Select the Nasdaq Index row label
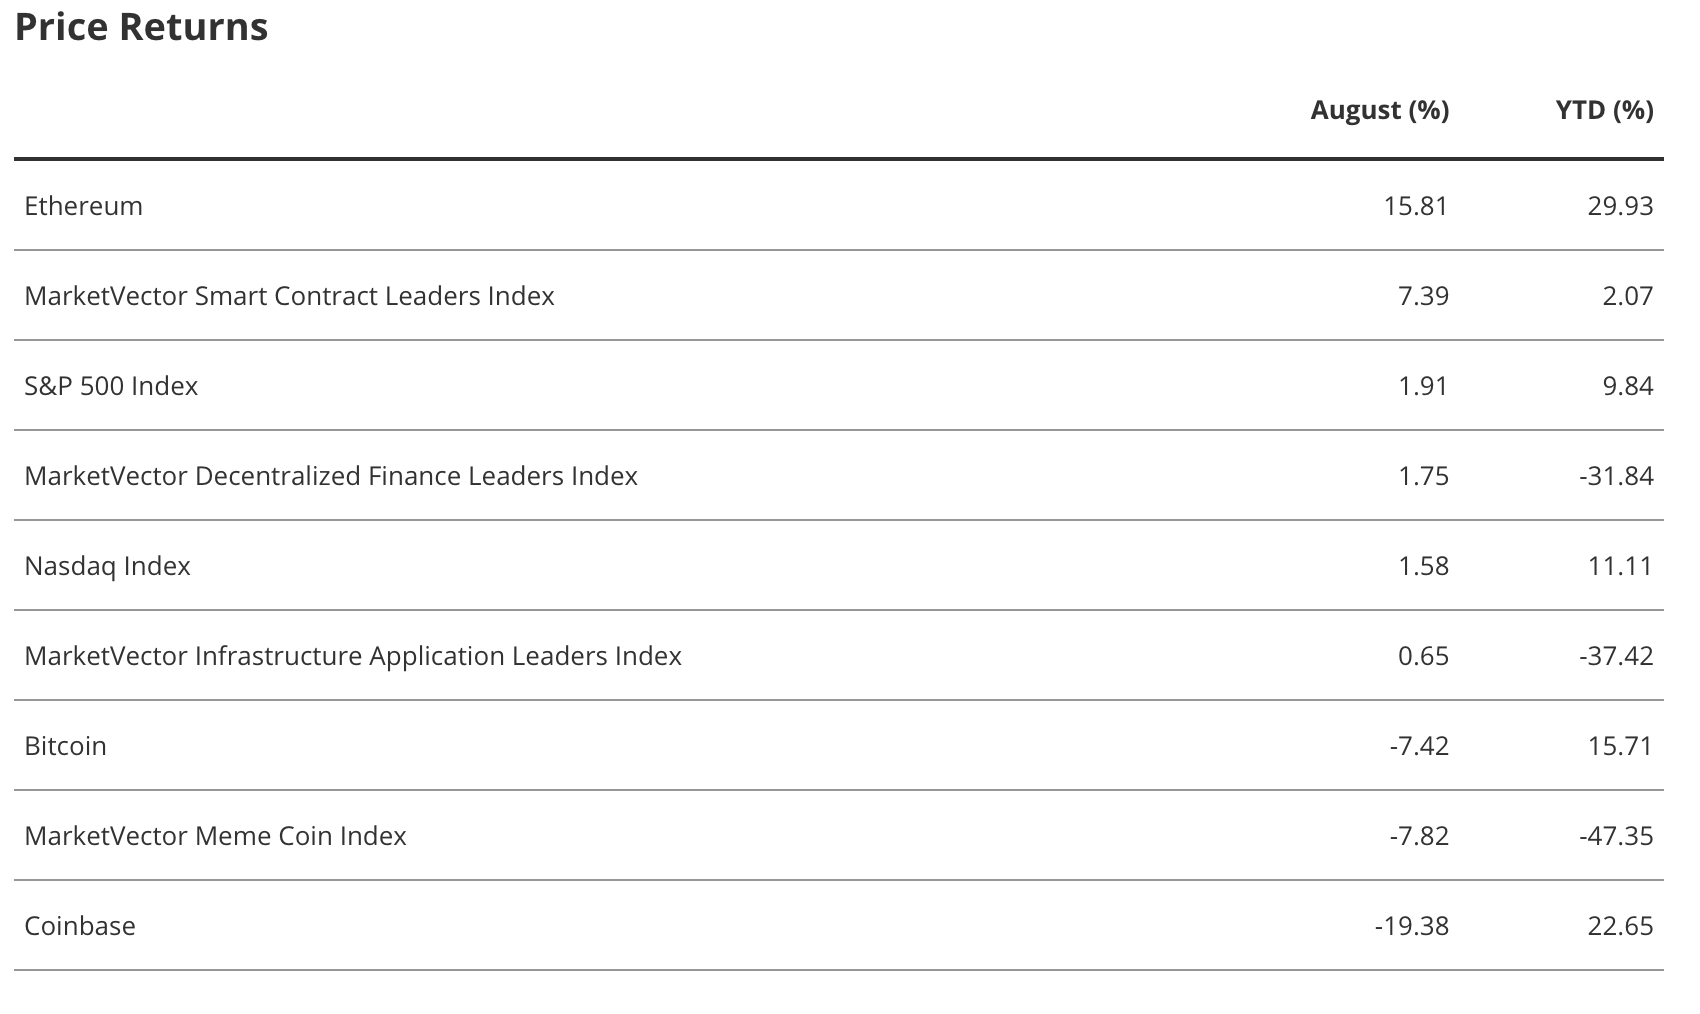The height and width of the screenshot is (1014, 1700). 107,566
